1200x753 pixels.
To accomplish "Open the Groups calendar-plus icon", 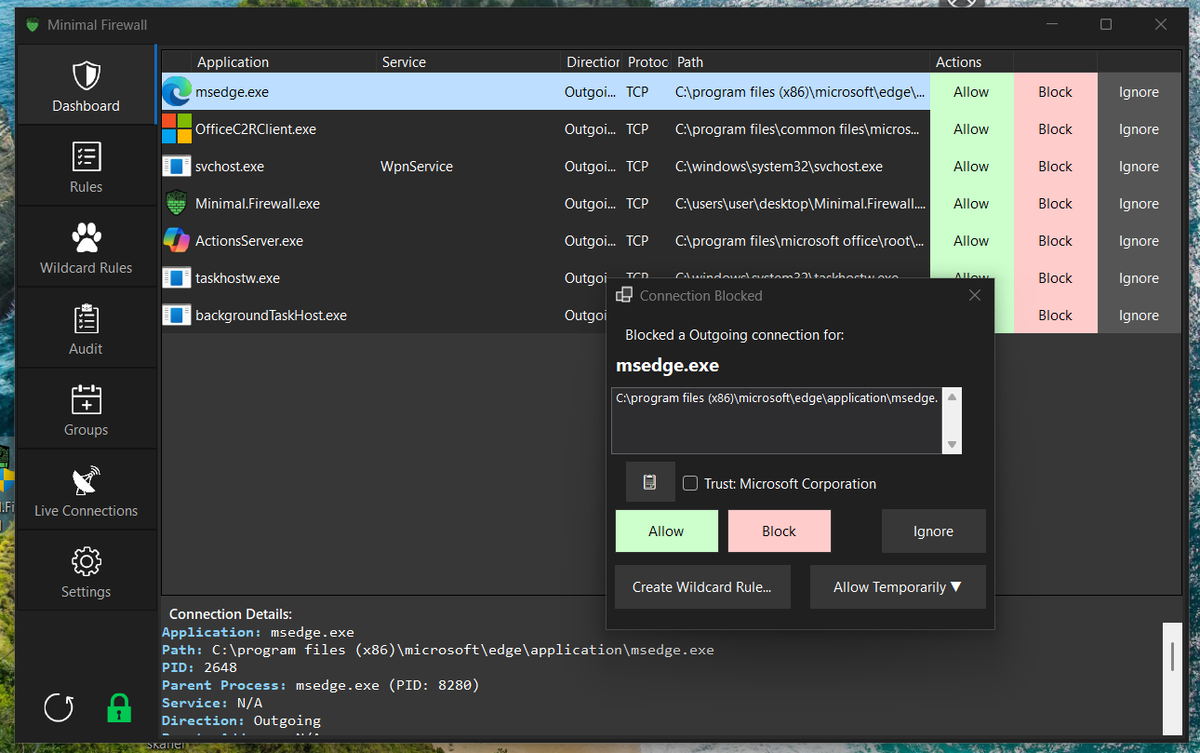I will point(86,399).
